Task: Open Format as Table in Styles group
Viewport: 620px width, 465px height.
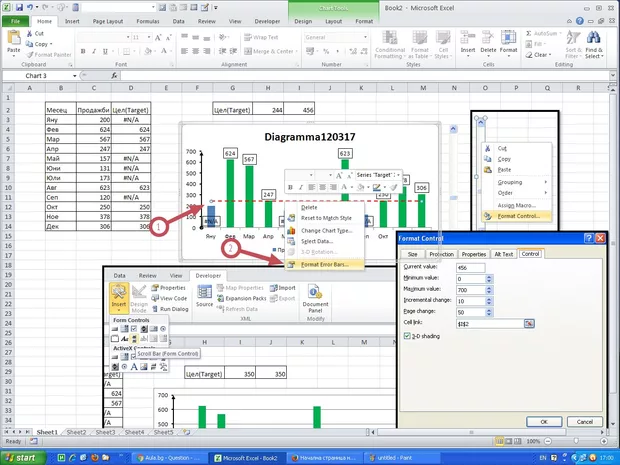Action: click(x=420, y=45)
